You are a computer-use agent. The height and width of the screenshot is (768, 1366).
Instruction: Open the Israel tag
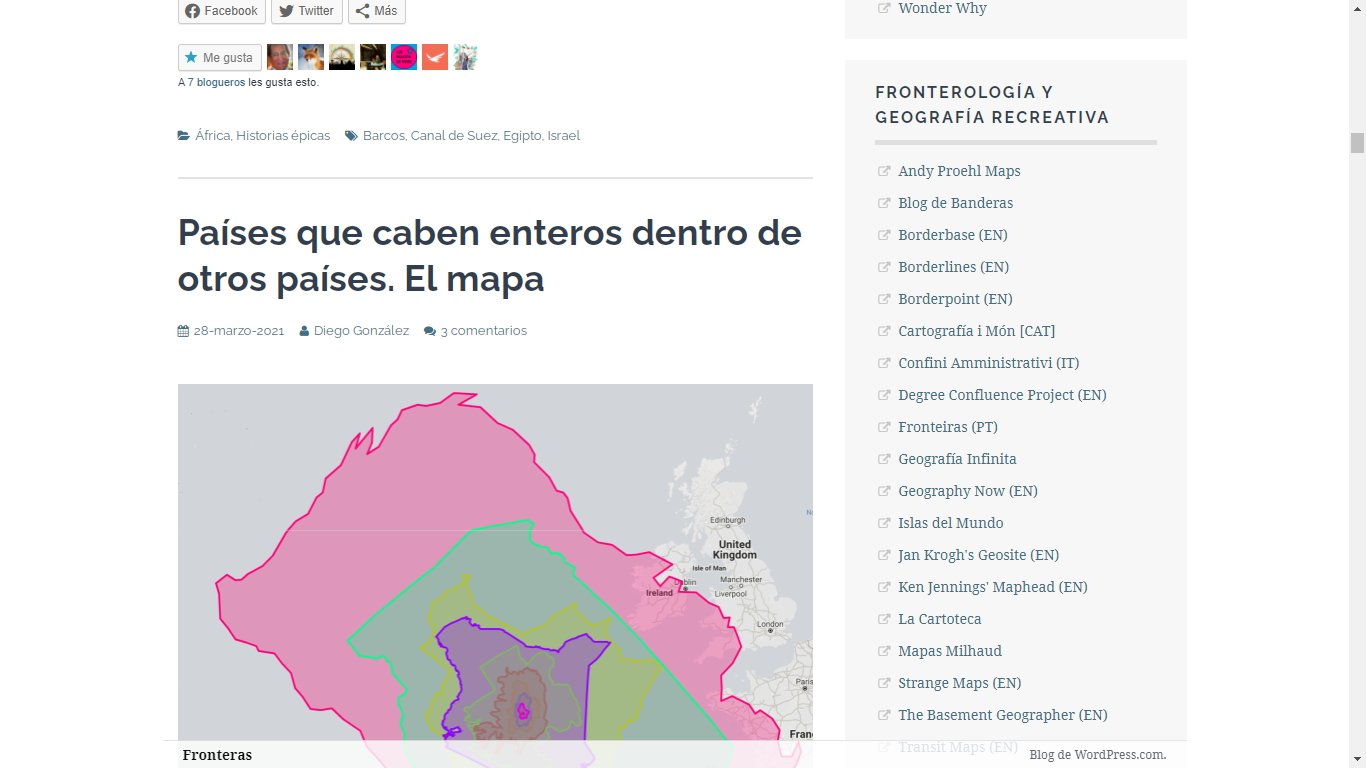pyautogui.click(x=564, y=136)
